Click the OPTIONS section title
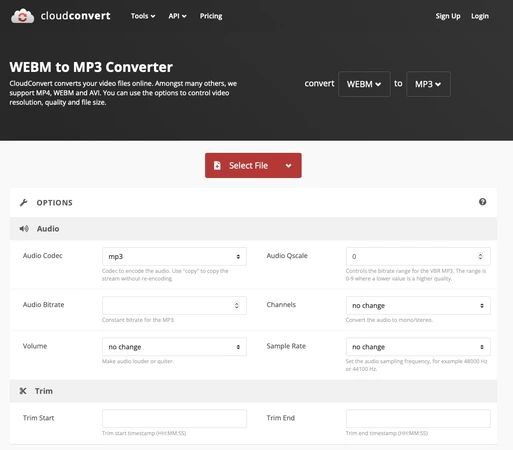The image size is (513, 450). tap(54, 203)
